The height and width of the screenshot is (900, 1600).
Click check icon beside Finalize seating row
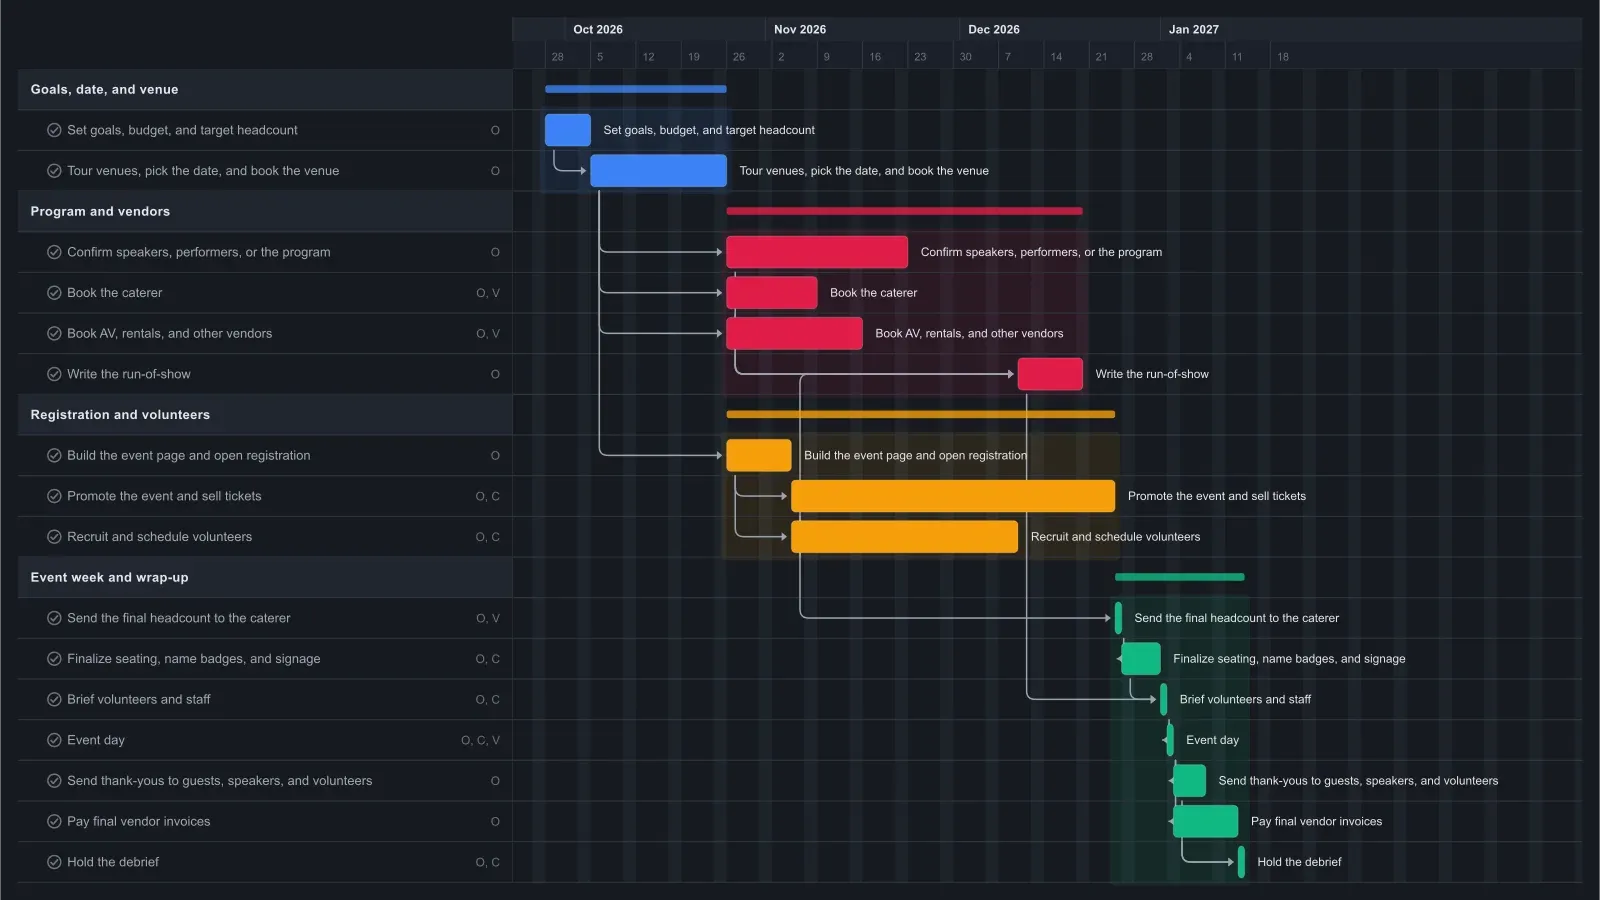tap(54, 659)
